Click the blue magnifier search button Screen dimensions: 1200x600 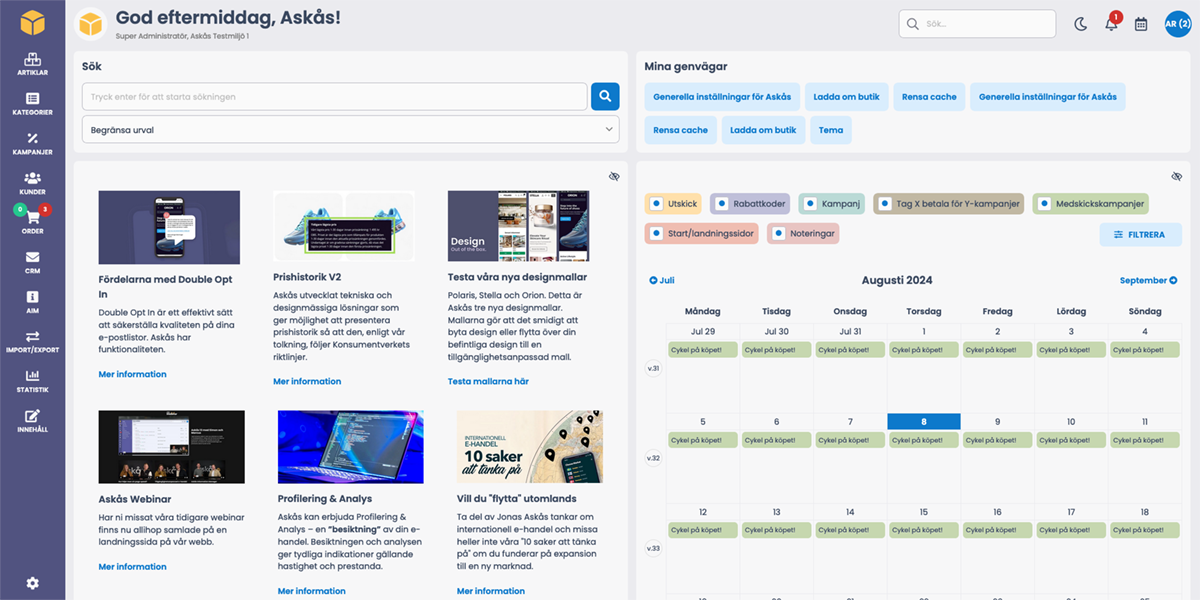coord(605,96)
